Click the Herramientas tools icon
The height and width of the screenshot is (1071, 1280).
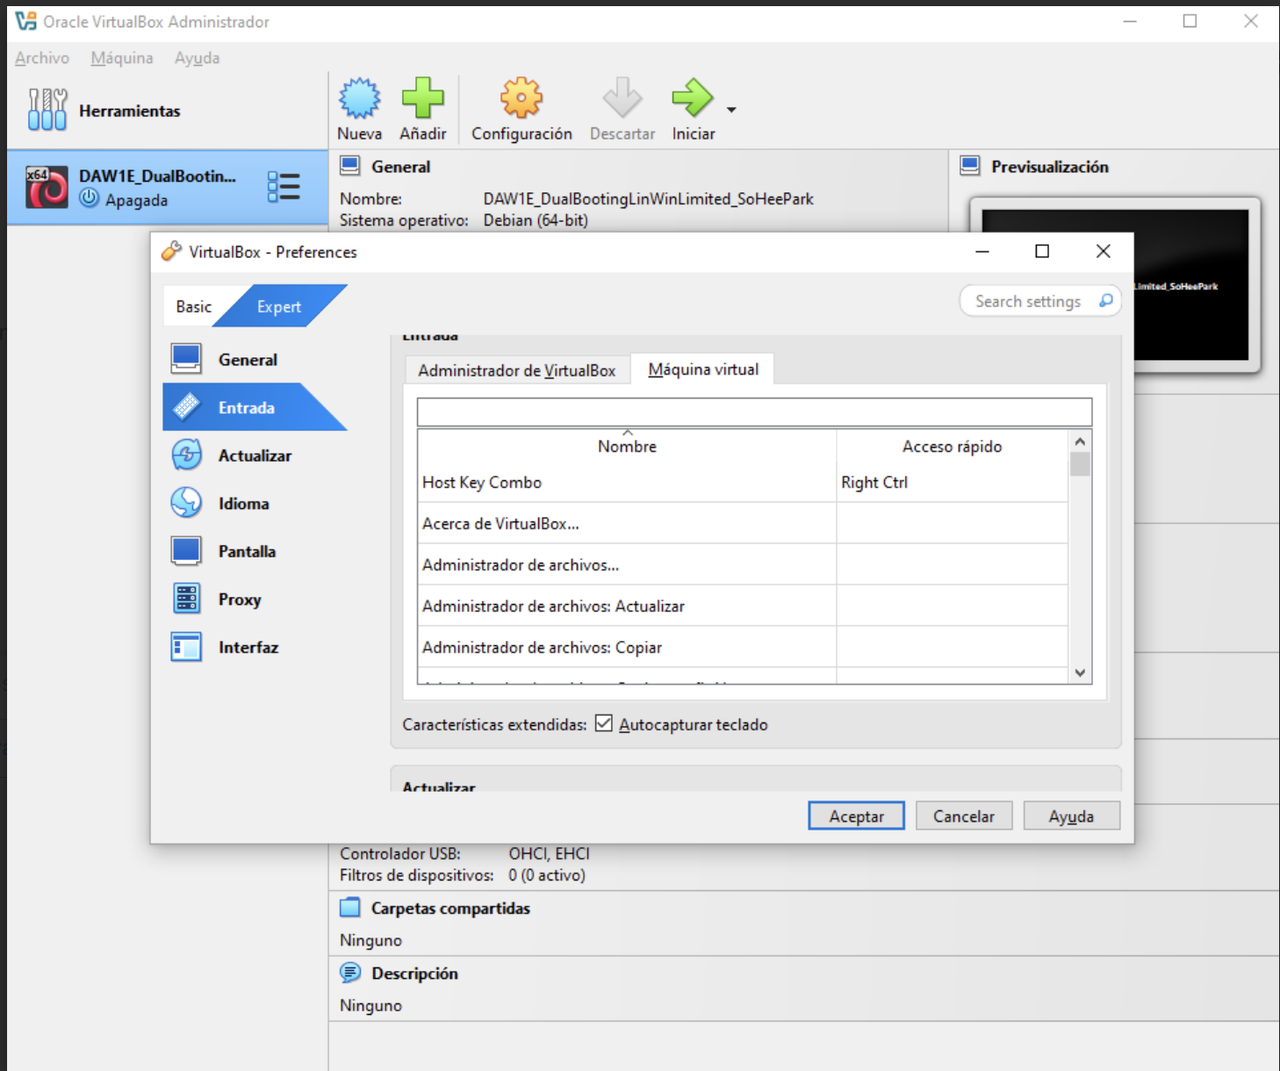(x=46, y=108)
